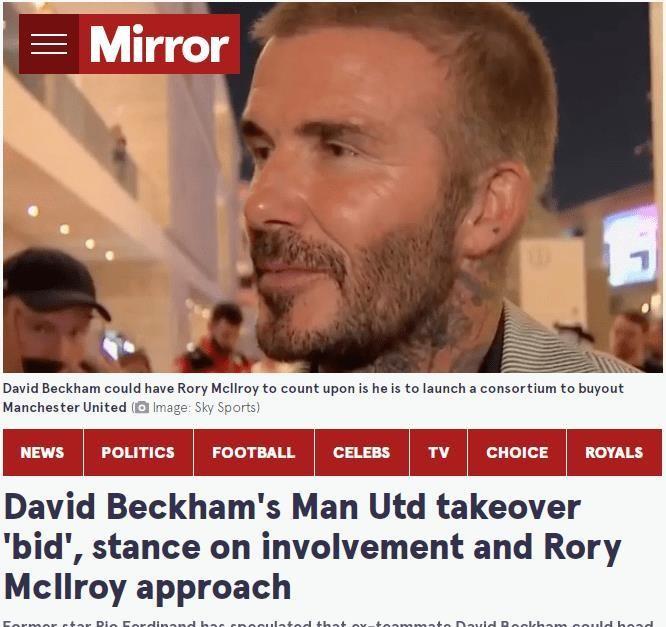Navigate to the Royals tab

[x=614, y=452]
